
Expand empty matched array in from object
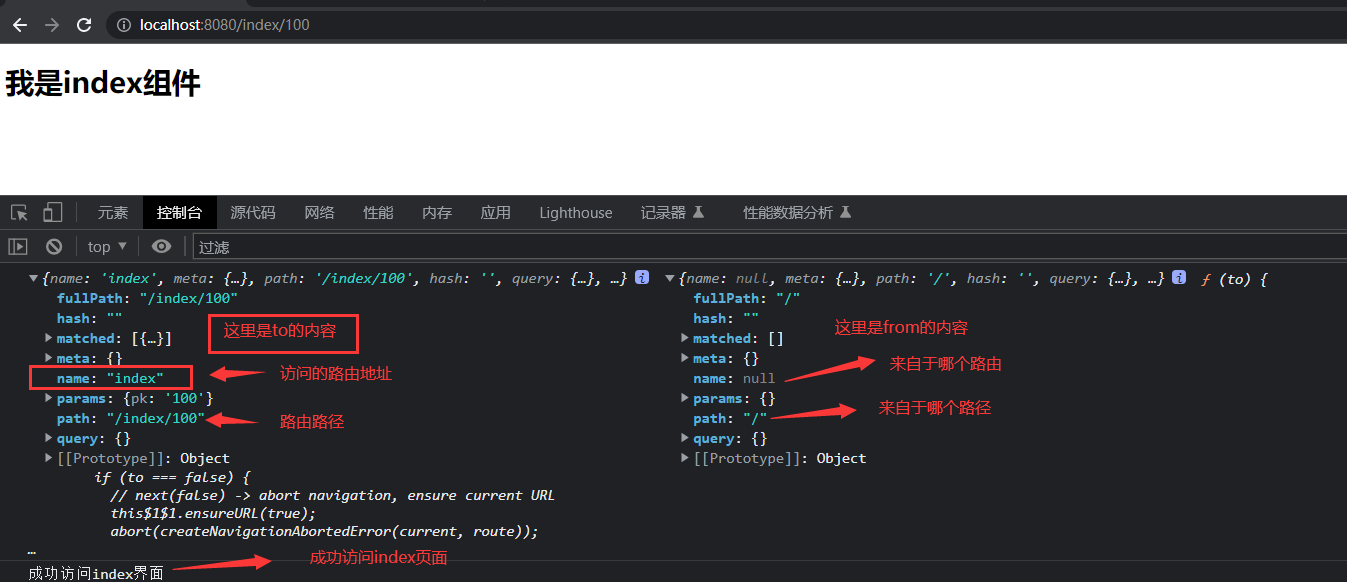click(x=685, y=338)
